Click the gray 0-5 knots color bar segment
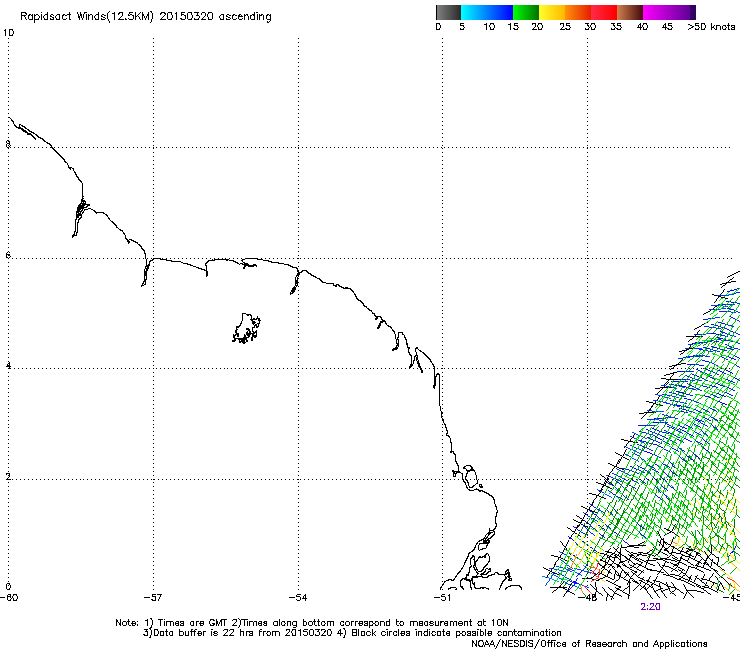740x650 pixels. point(448,12)
